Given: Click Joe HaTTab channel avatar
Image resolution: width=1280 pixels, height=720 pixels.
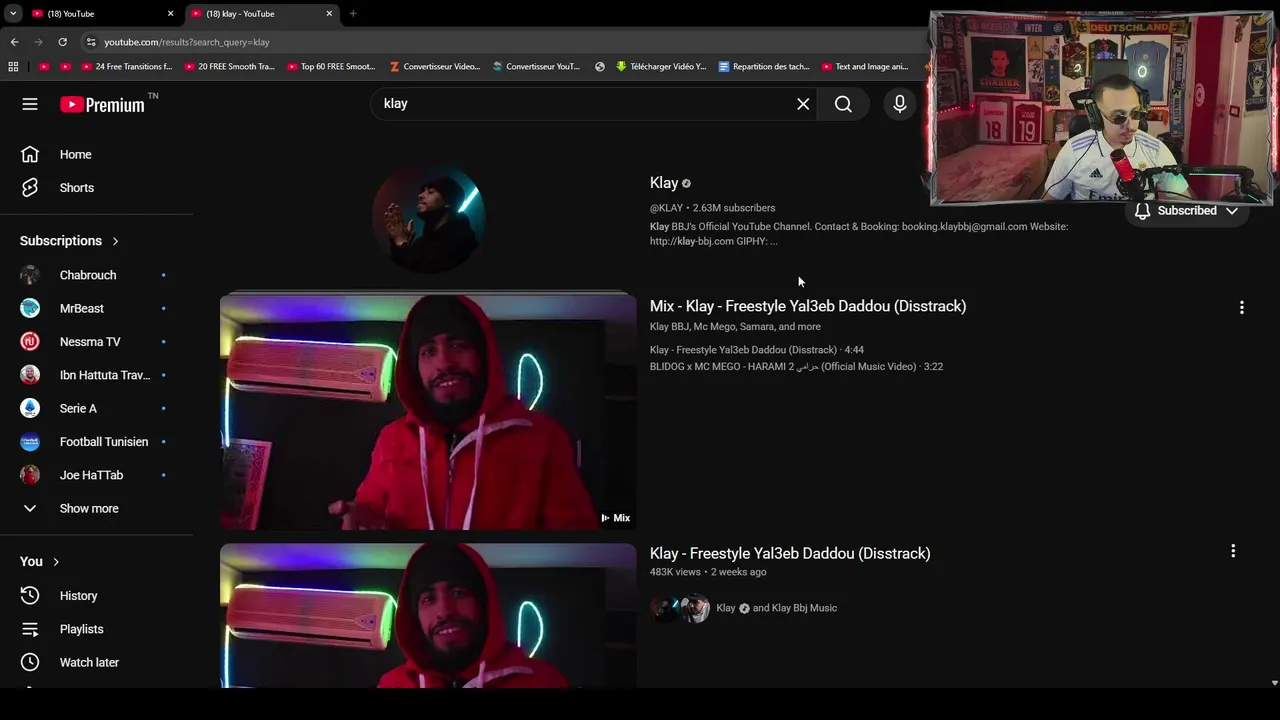Looking at the screenshot, I should pos(30,475).
